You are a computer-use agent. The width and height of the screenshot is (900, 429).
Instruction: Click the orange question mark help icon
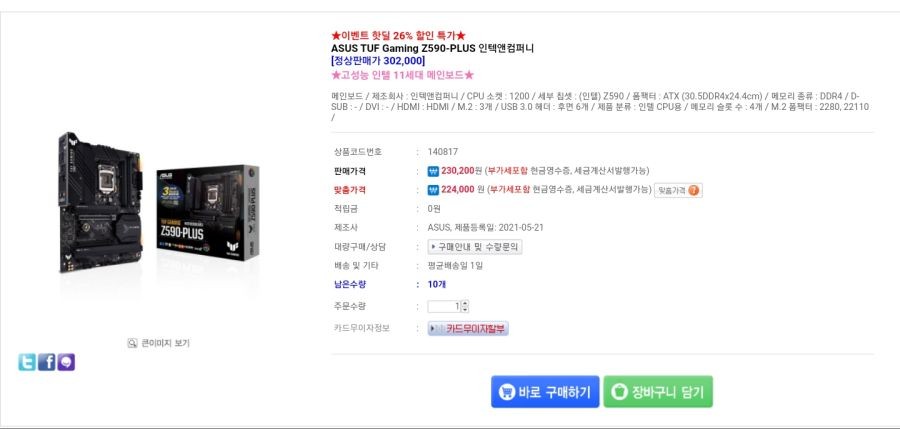tap(694, 190)
